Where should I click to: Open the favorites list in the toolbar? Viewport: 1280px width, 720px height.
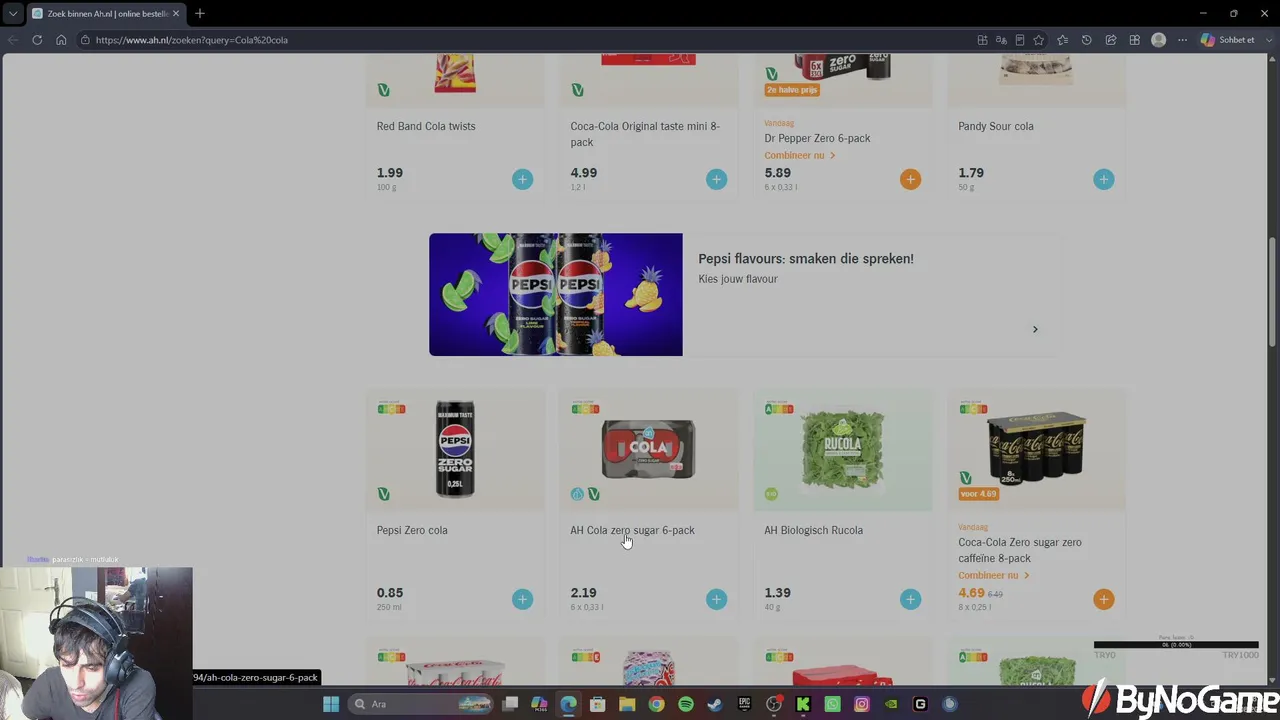[x=1062, y=40]
